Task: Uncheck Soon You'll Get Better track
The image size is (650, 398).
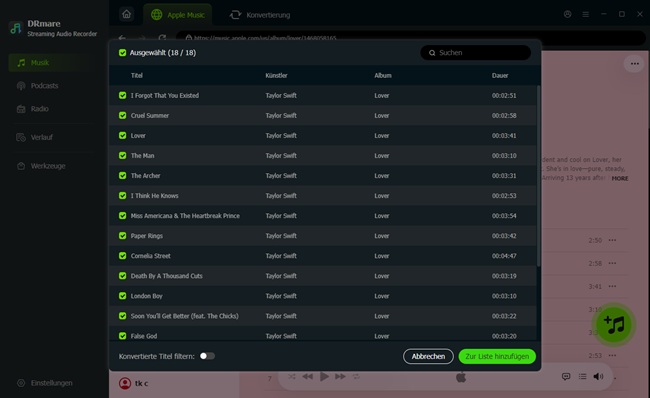Action: click(122, 316)
